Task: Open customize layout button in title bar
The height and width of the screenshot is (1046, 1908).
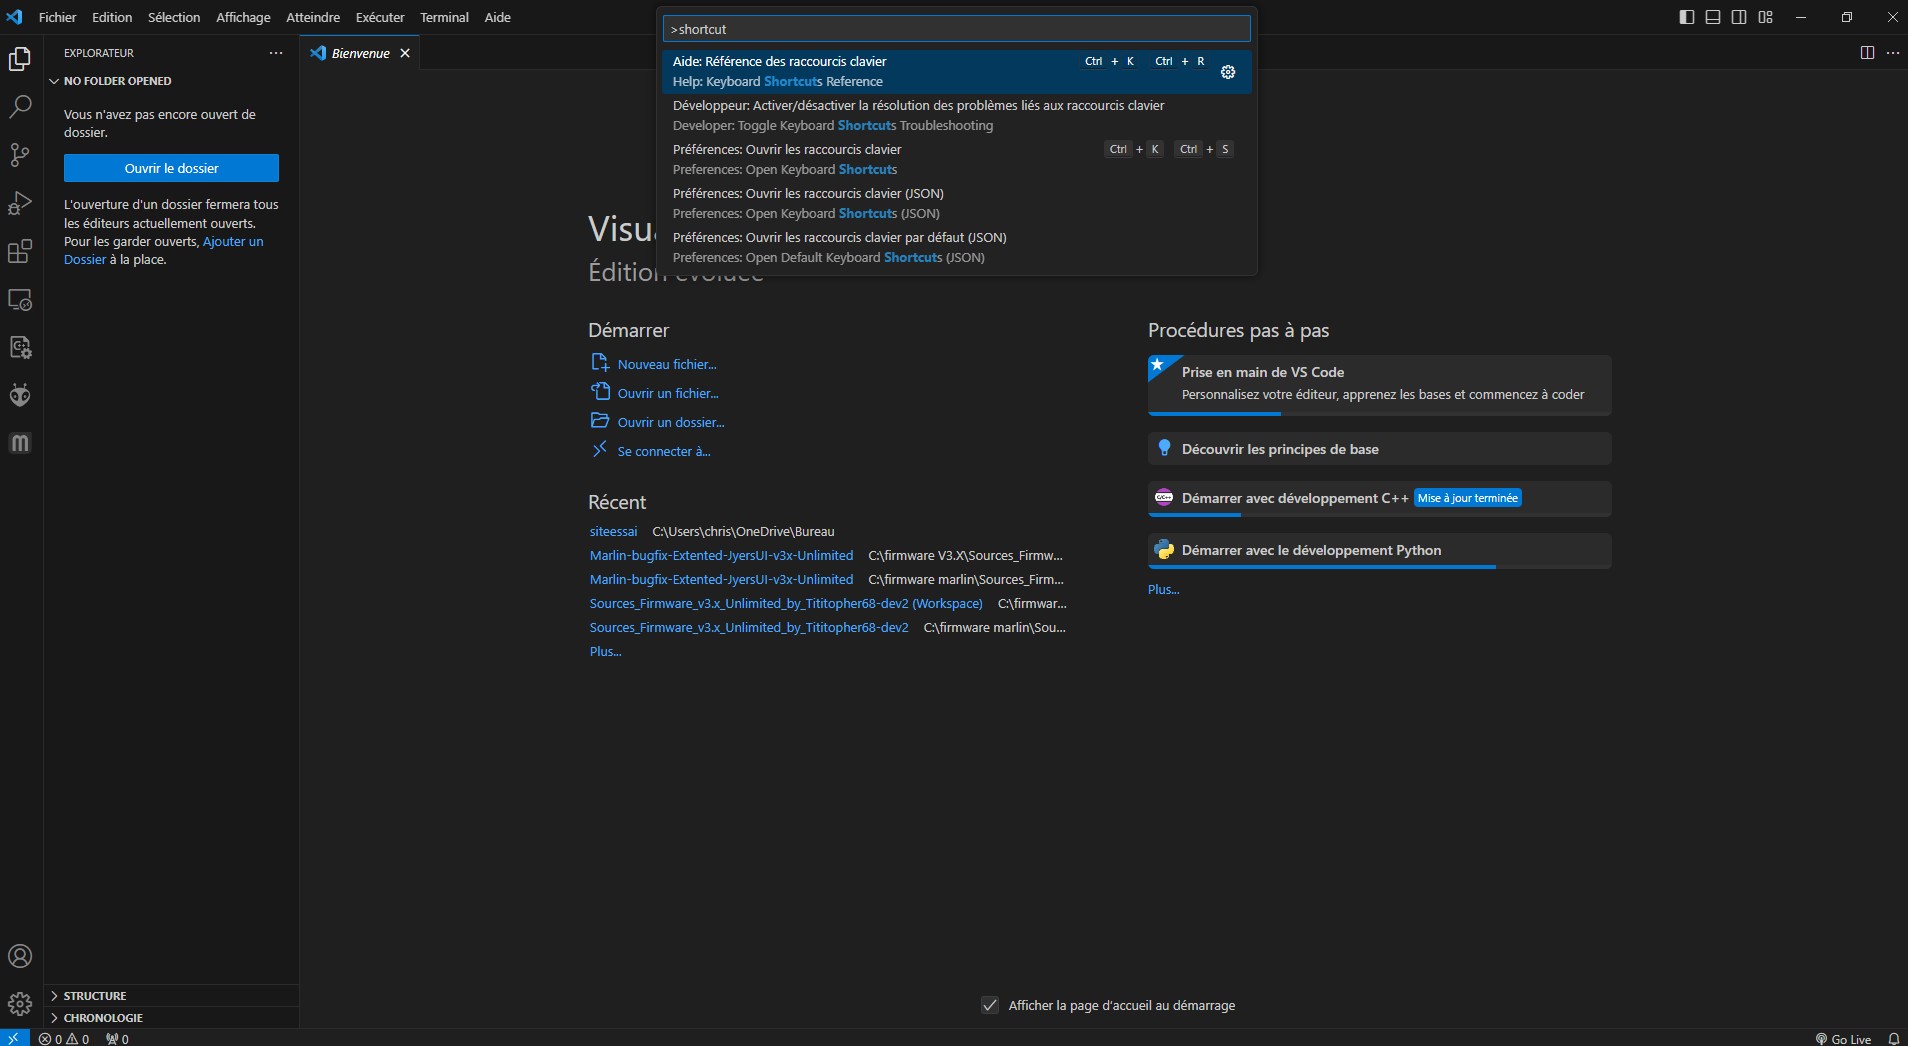Action: pos(1765,17)
